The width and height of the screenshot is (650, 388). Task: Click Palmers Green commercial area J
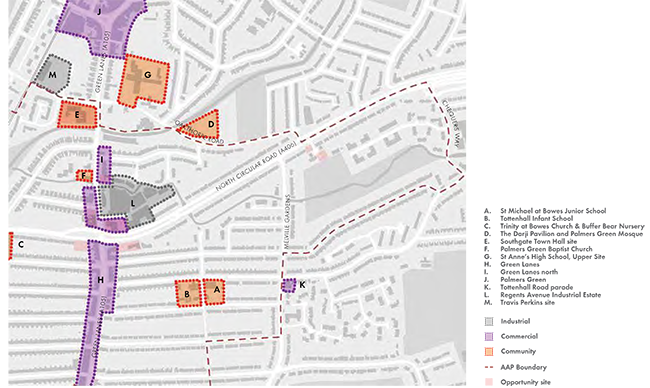coord(102,27)
